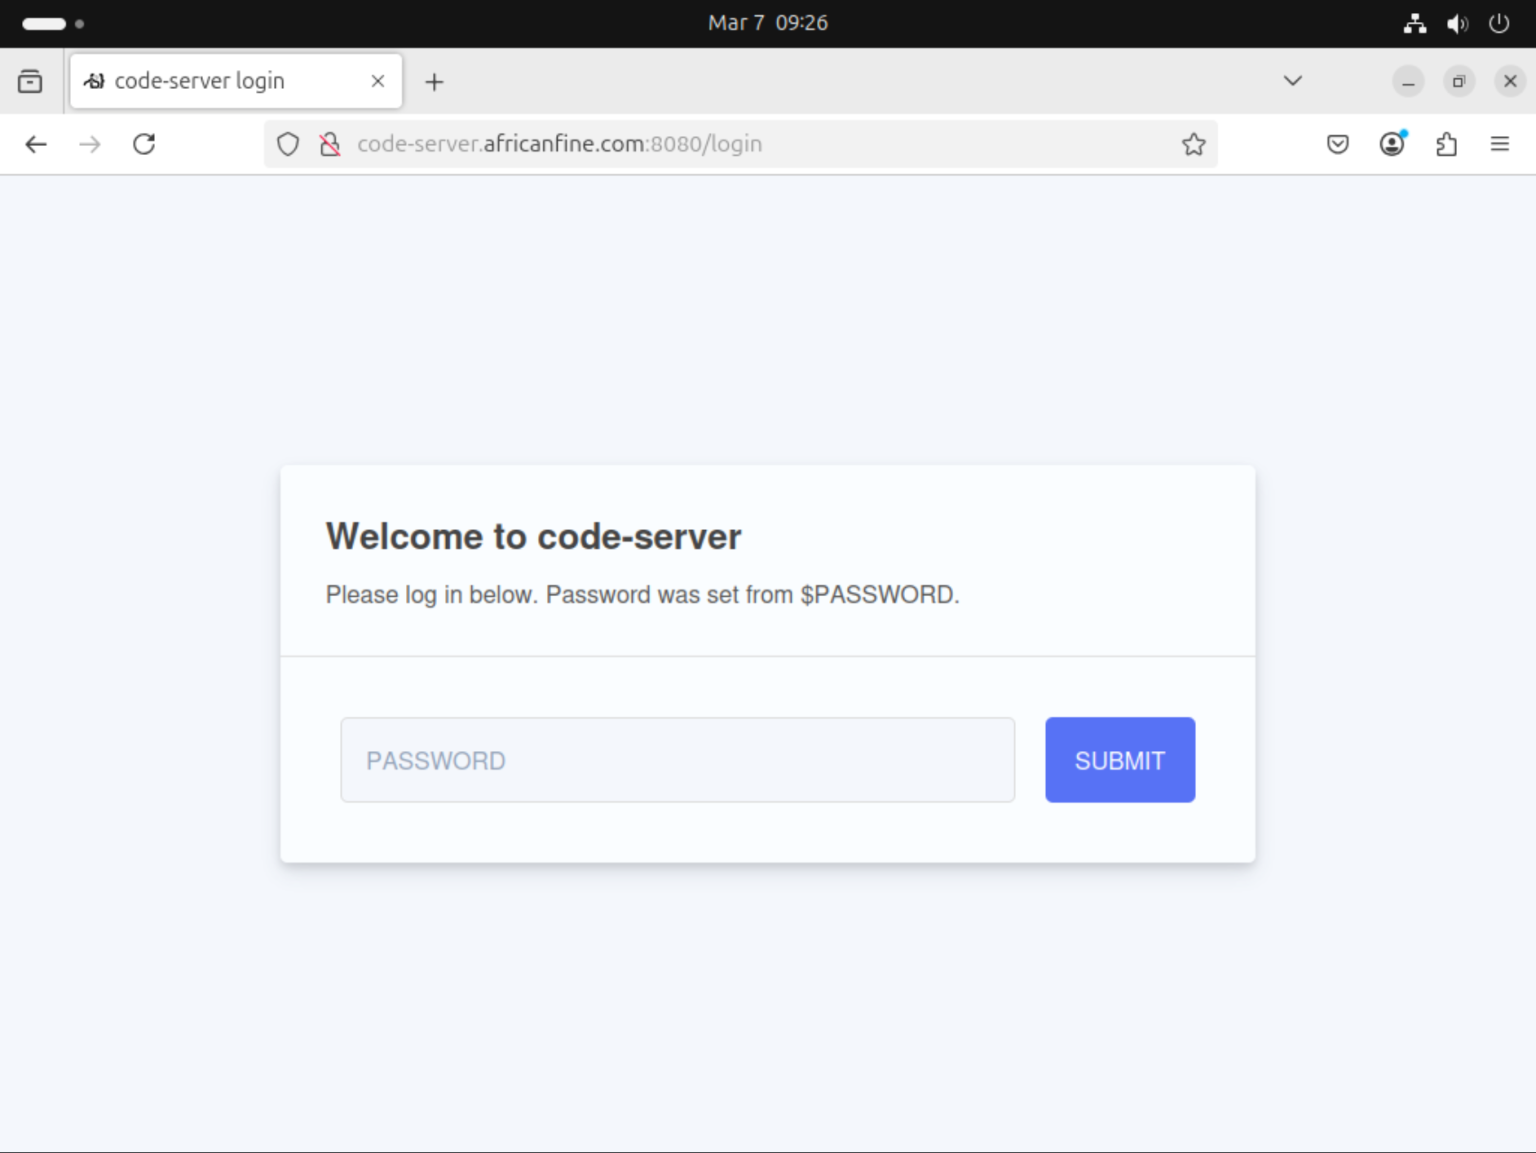Image resolution: width=1536 pixels, height=1153 pixels.
Task: Open Firefox account profile icon
Action: (x=1391, y=144)
